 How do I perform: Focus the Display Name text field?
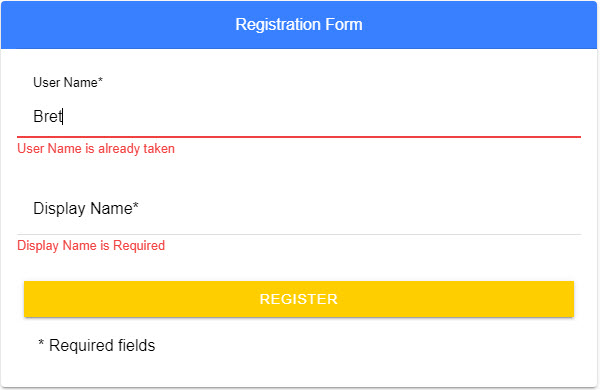299,209
